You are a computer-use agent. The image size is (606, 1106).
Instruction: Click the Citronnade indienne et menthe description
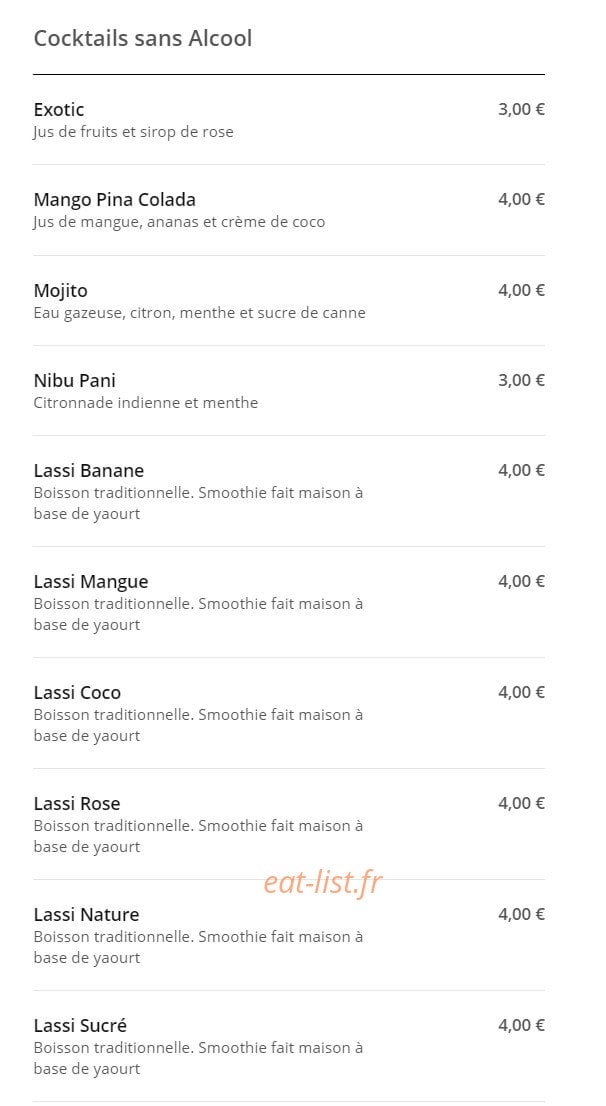coord(145,403)
